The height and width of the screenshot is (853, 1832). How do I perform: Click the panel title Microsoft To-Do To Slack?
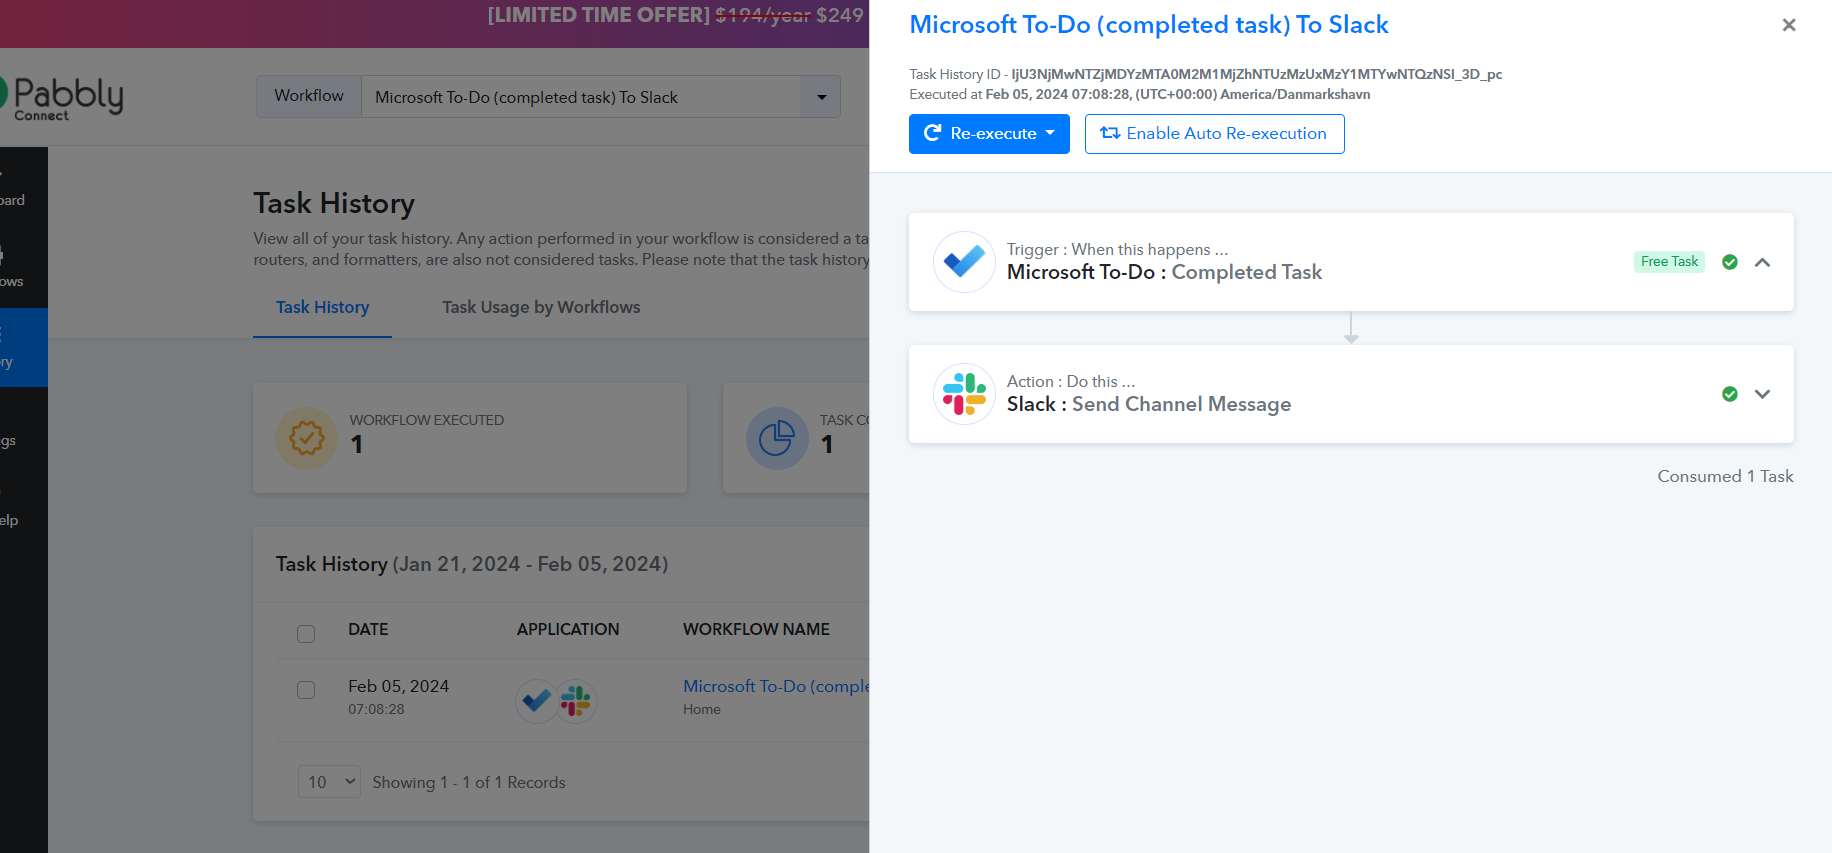(1149, 25)
